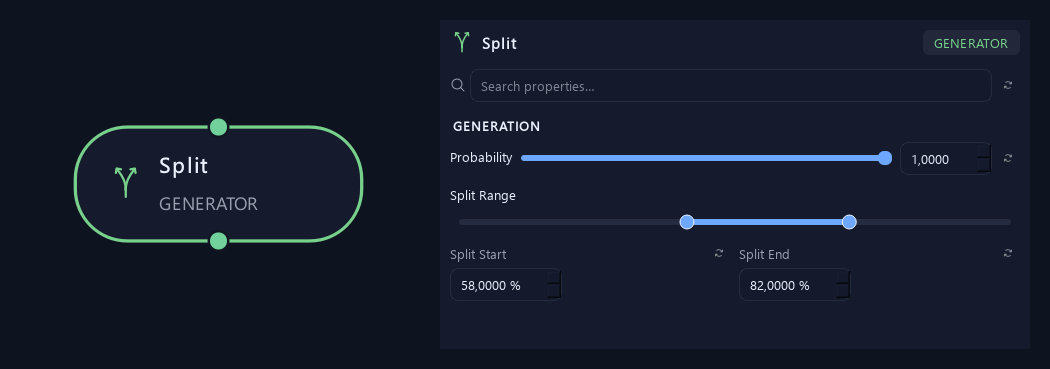Decrement Split Start with the down arrow
The image size is (1050, 369).
pyautogui.click(x=554, y=292)
